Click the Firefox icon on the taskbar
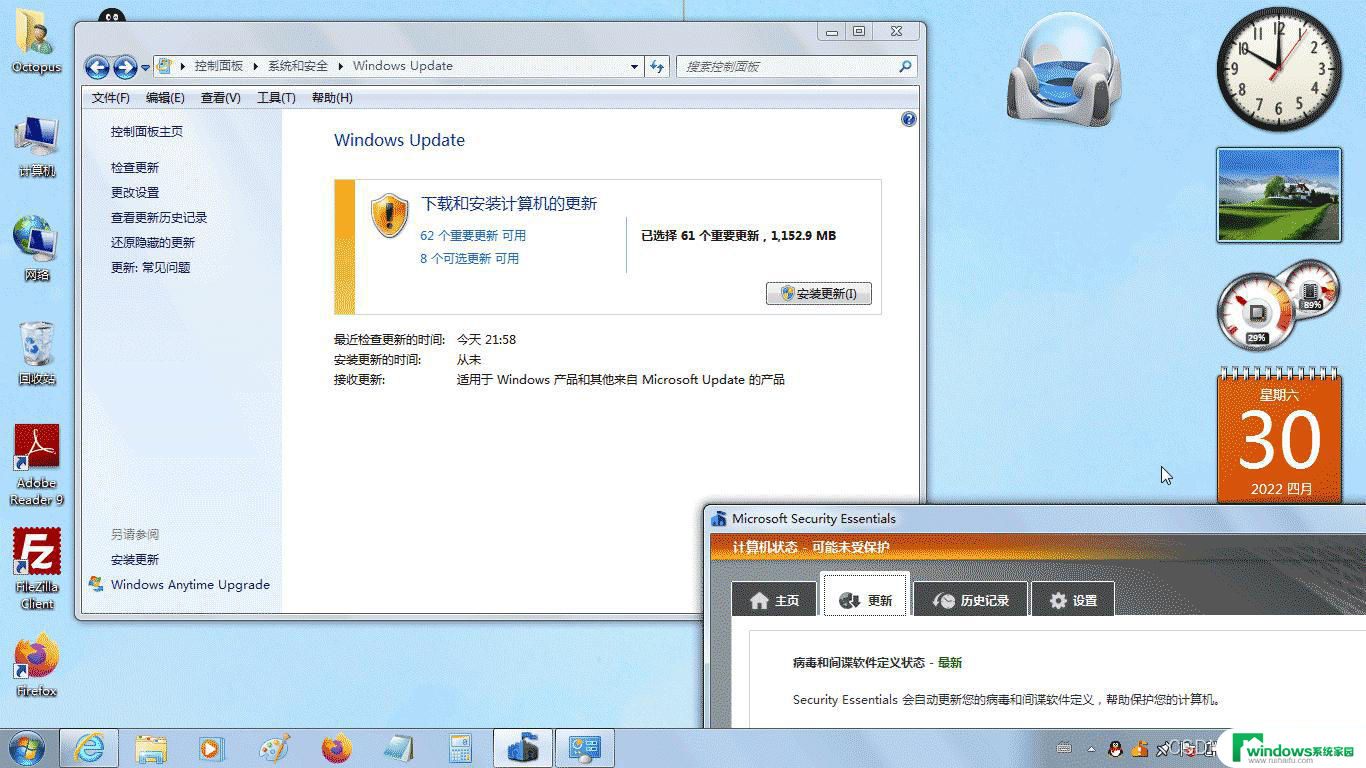Screen dimensions: 1366x768 tap(337, 748)
